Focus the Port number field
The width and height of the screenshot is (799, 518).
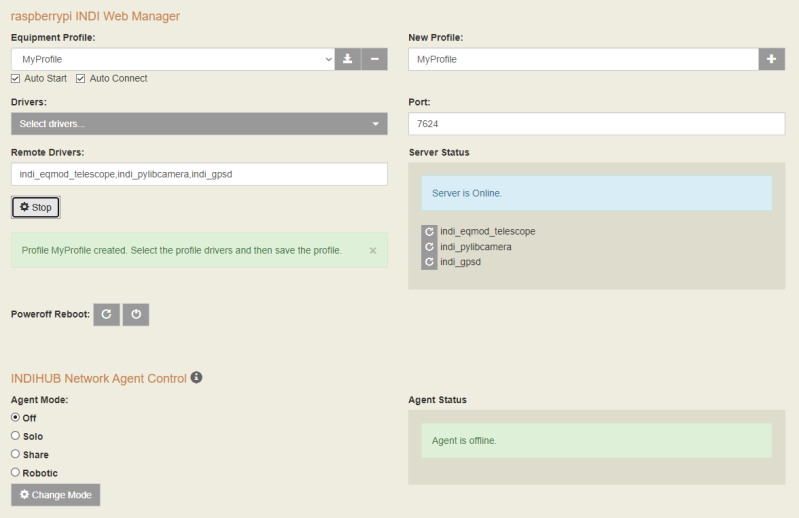tap(596, 124)
